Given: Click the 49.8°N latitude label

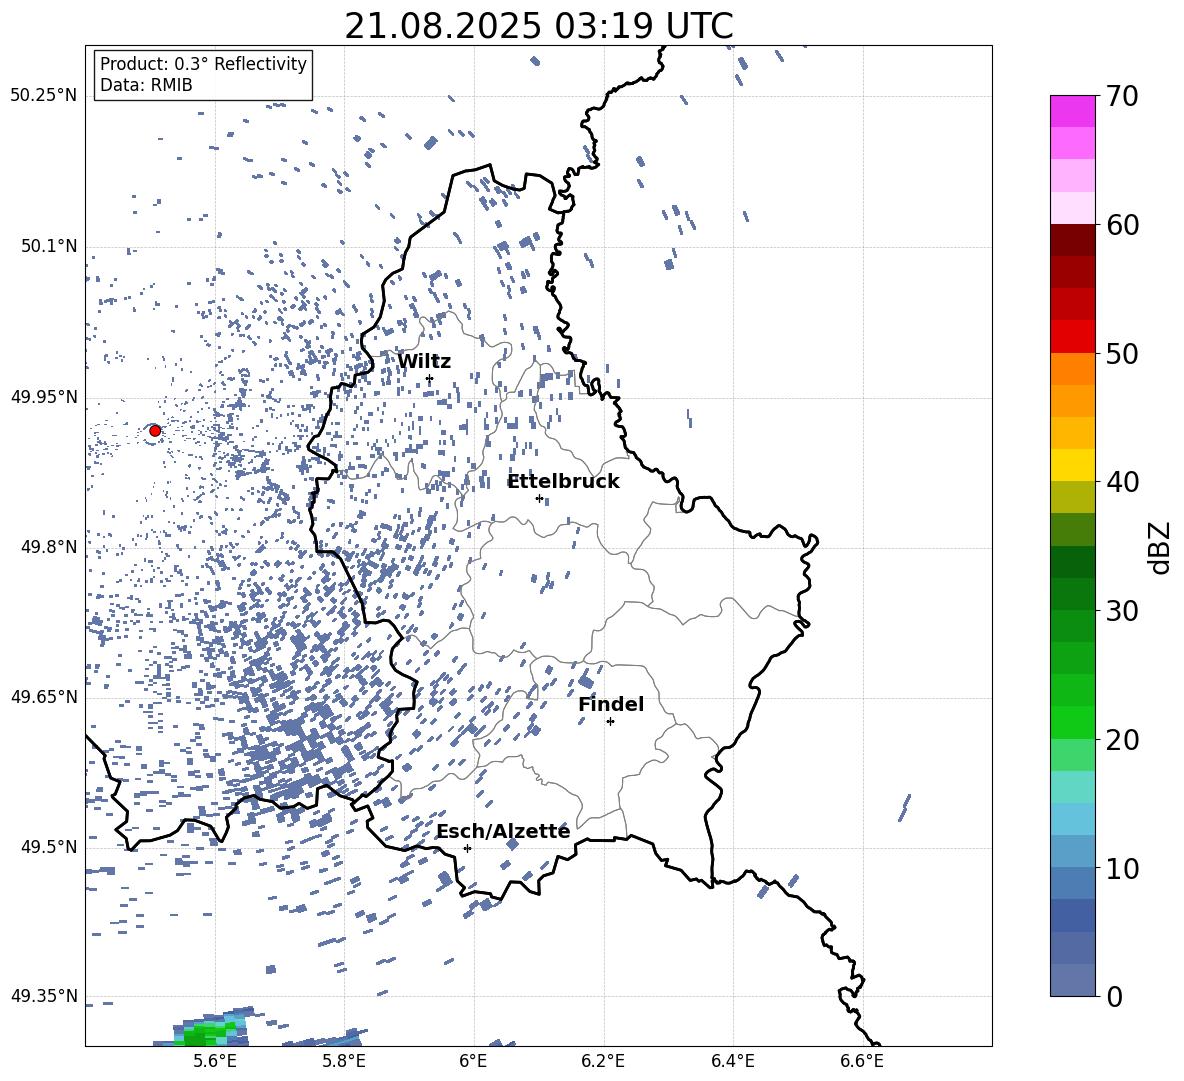Looking at the screenshot, I should [48, 547].
